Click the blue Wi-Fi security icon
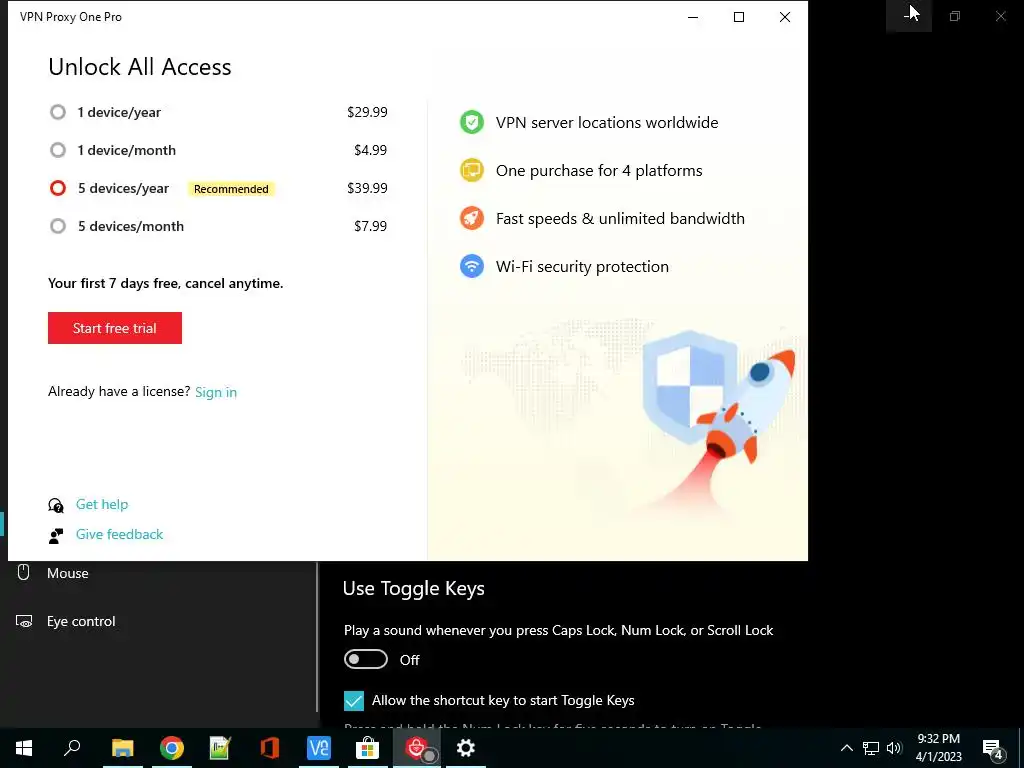 click(x=472, y=266)
